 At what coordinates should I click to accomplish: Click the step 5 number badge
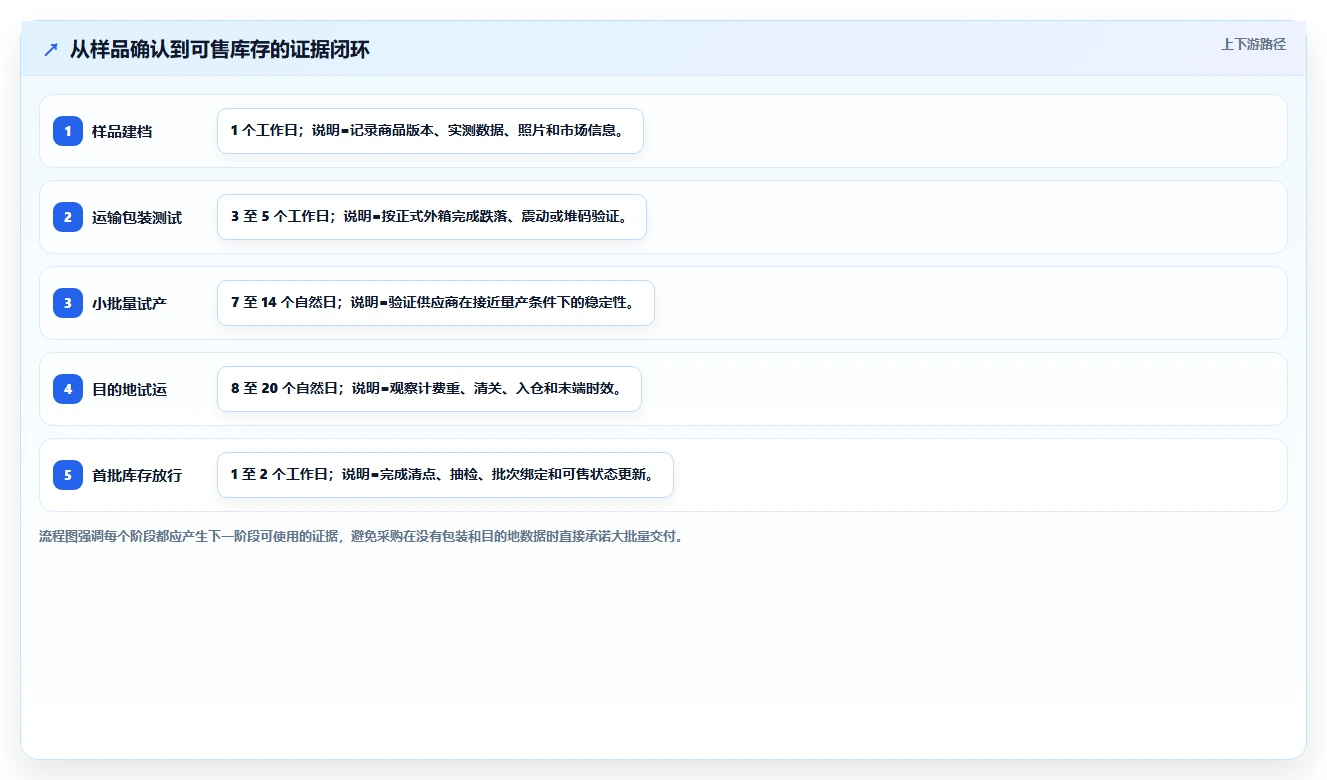(68, 475)
